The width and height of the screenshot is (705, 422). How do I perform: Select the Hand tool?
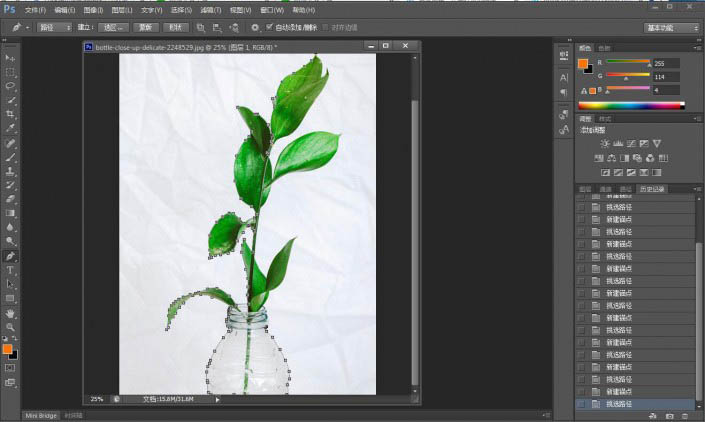[11, 313]
